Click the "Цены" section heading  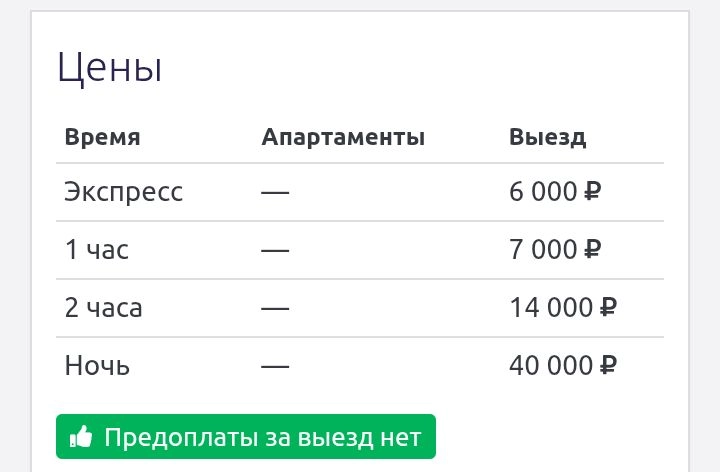point(110,69)
